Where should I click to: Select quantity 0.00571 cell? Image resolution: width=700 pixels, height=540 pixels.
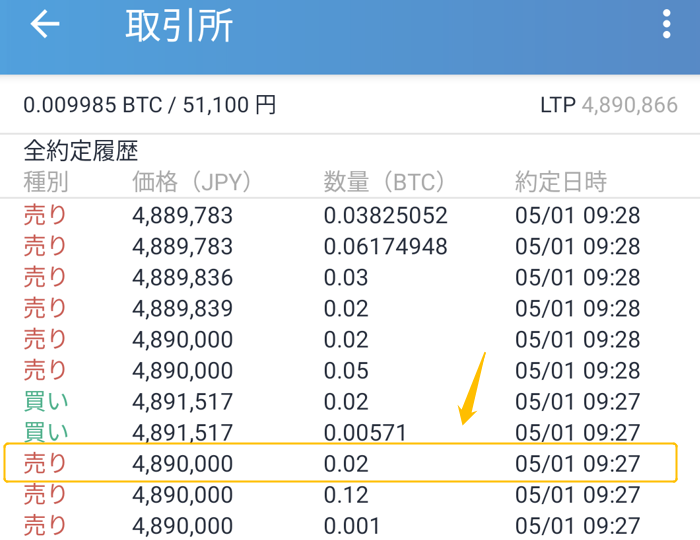coord(365,432)
